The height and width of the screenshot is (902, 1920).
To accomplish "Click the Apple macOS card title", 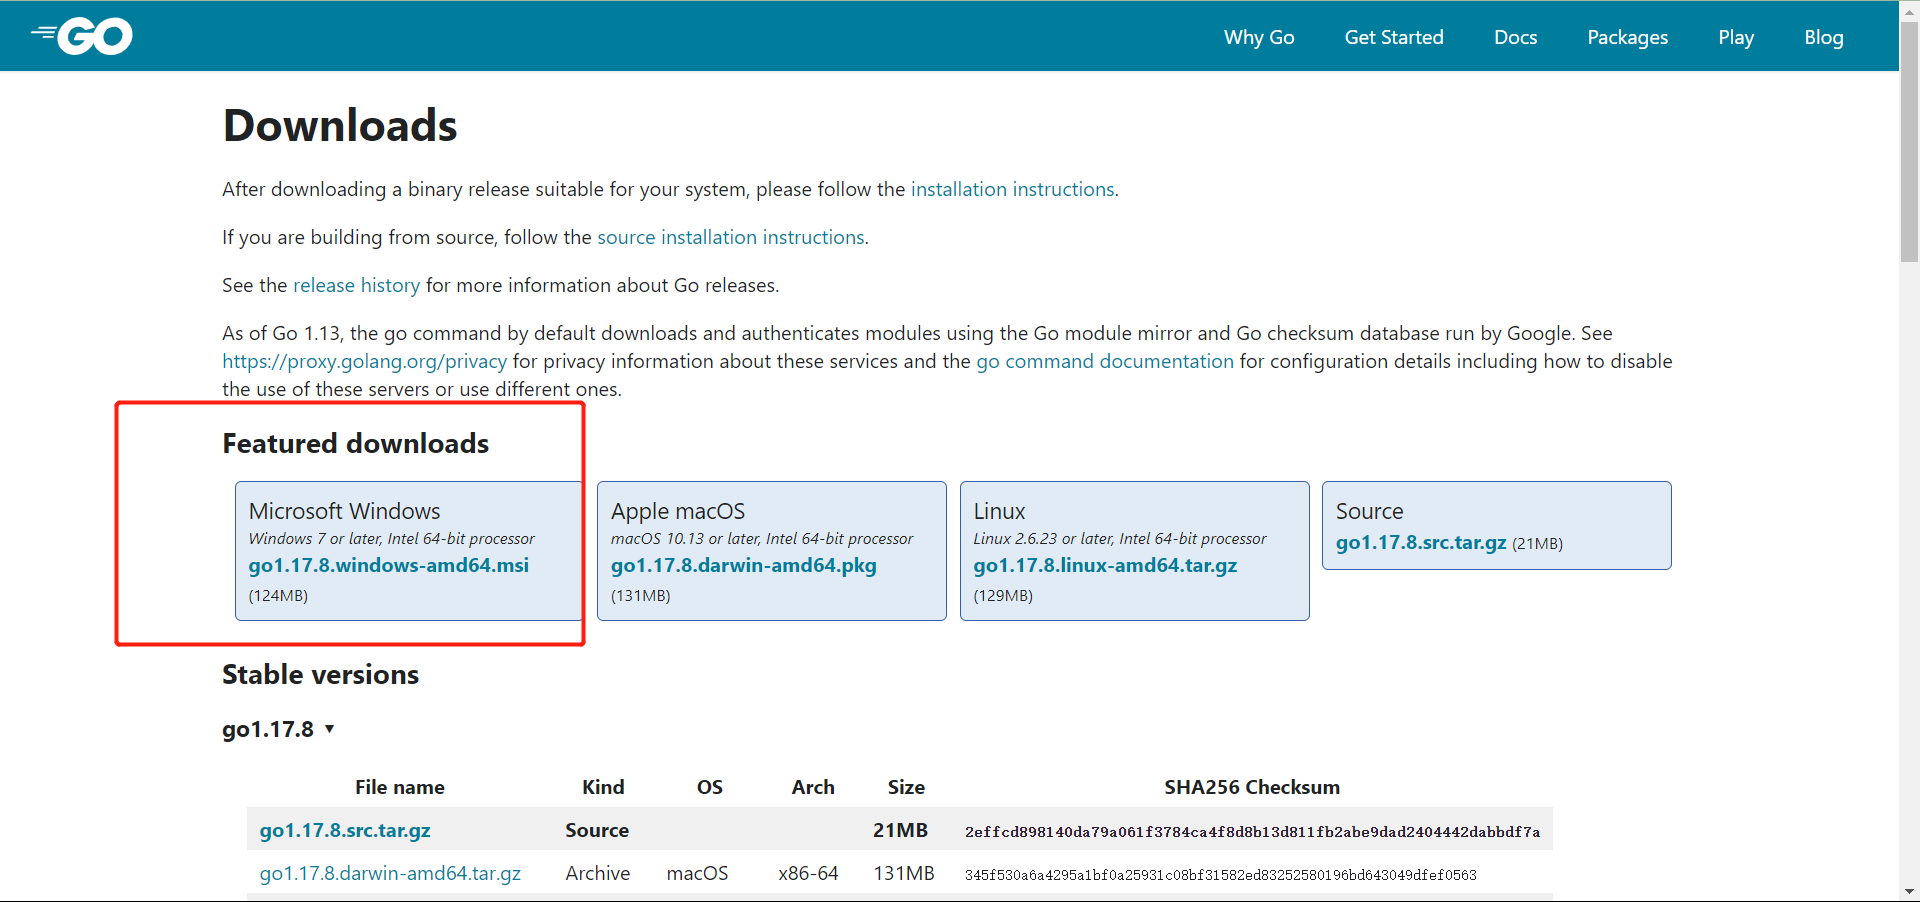I will click(678, 511).
